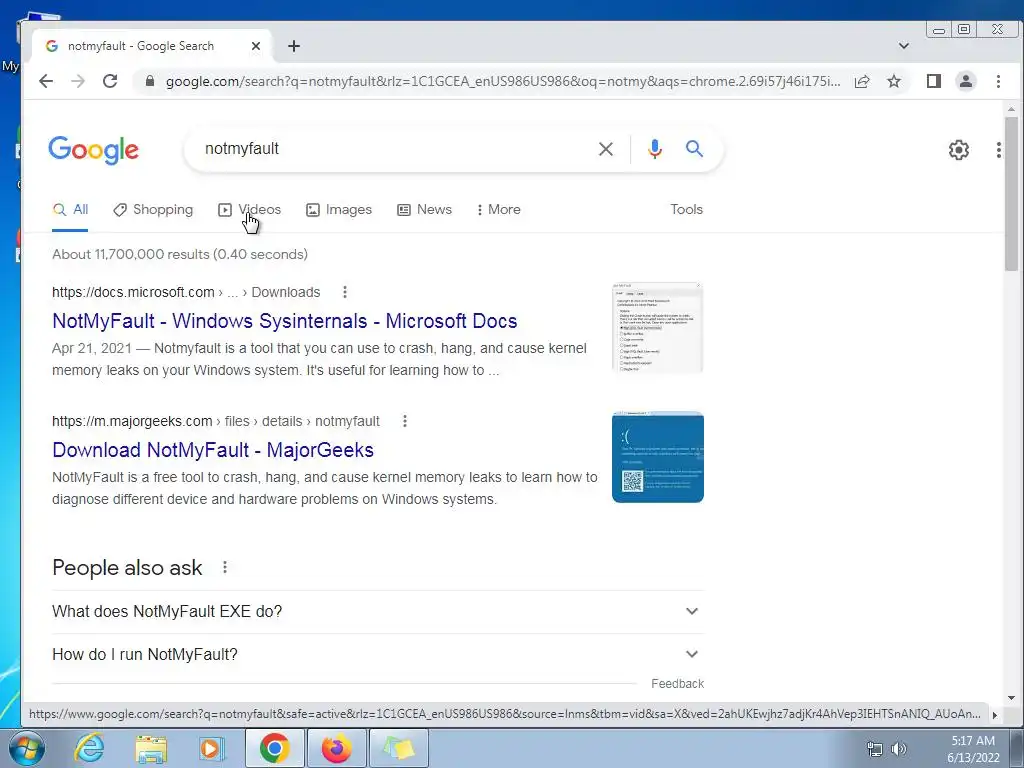Click the page vertical scrollbar thumb

1011,194
